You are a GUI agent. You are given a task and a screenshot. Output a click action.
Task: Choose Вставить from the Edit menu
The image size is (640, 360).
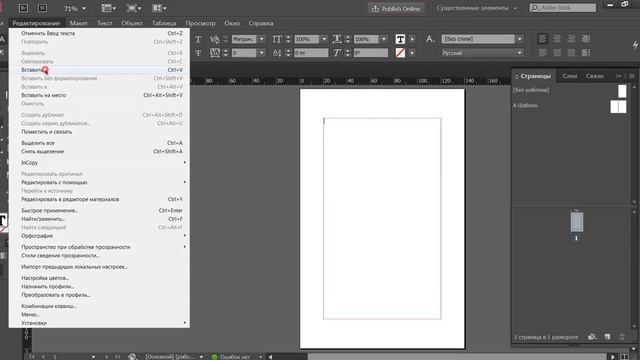(x=99, y=70)
